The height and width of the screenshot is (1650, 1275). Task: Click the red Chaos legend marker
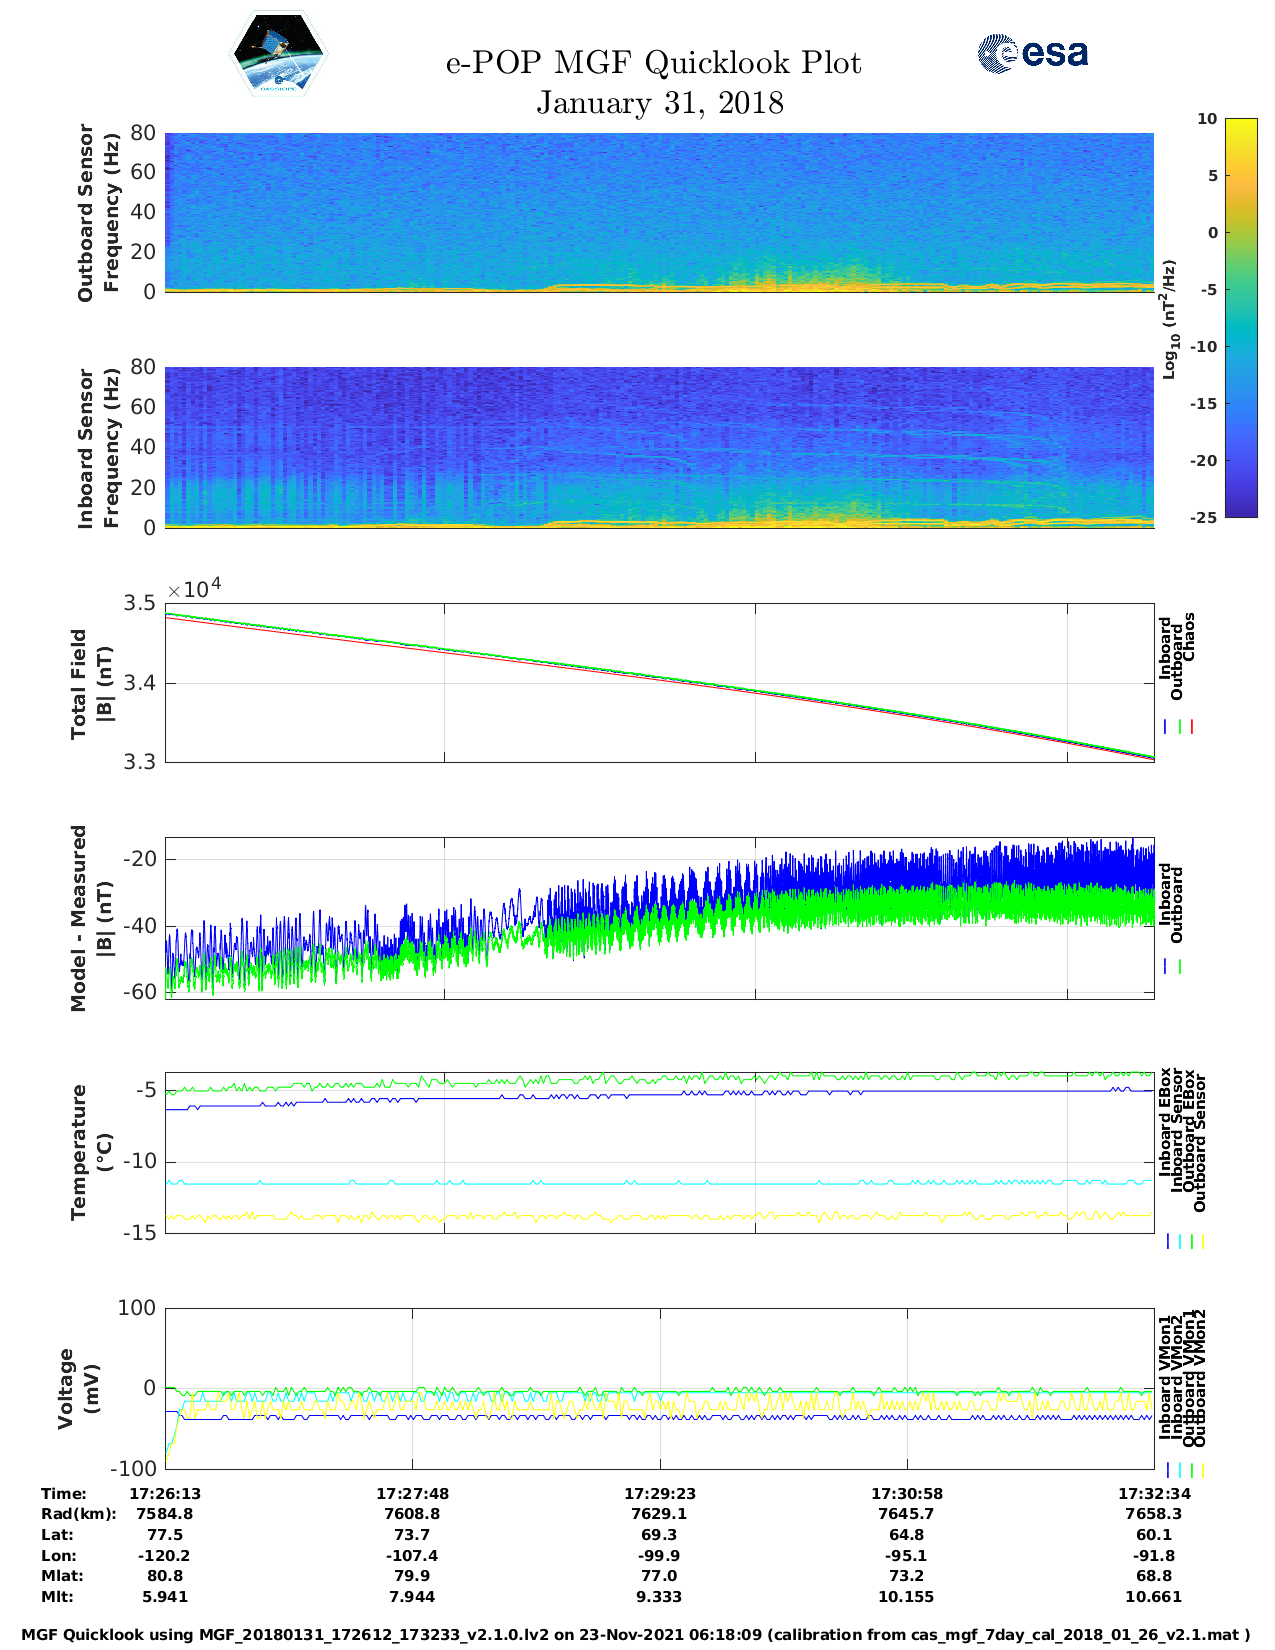tap(1192, 727)
